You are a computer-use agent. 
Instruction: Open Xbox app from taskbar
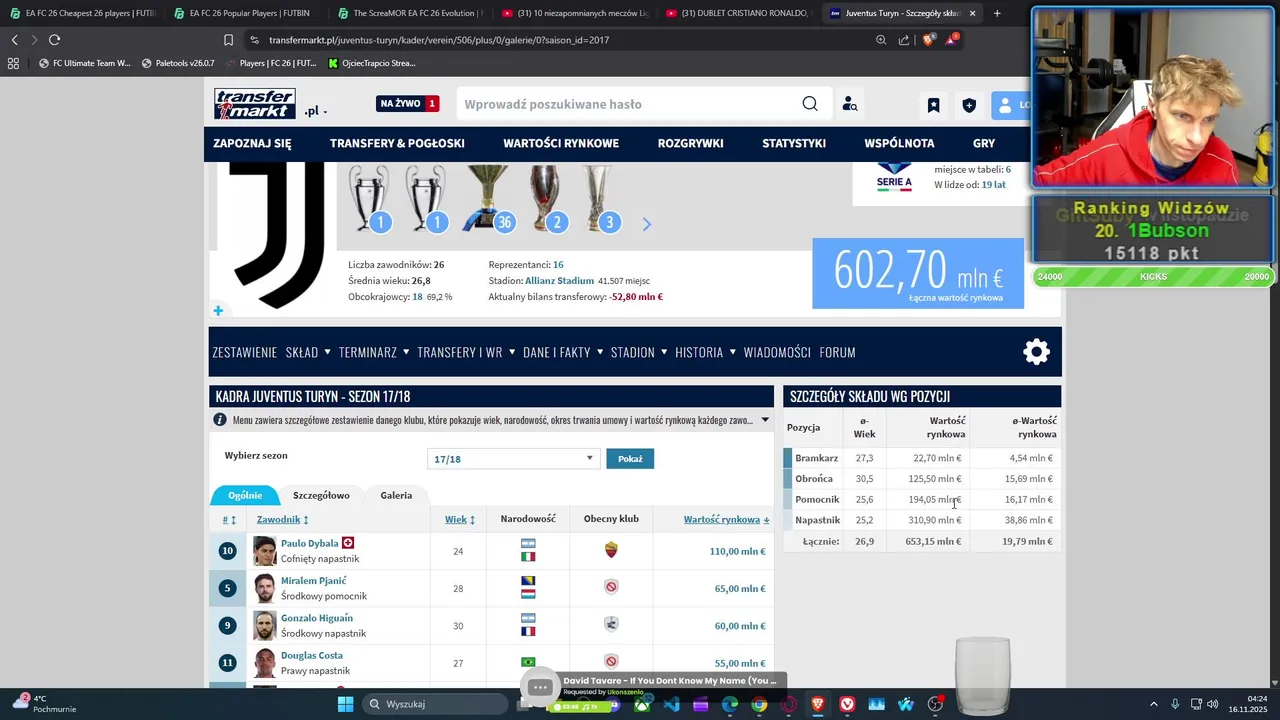(x=642, y=704)
